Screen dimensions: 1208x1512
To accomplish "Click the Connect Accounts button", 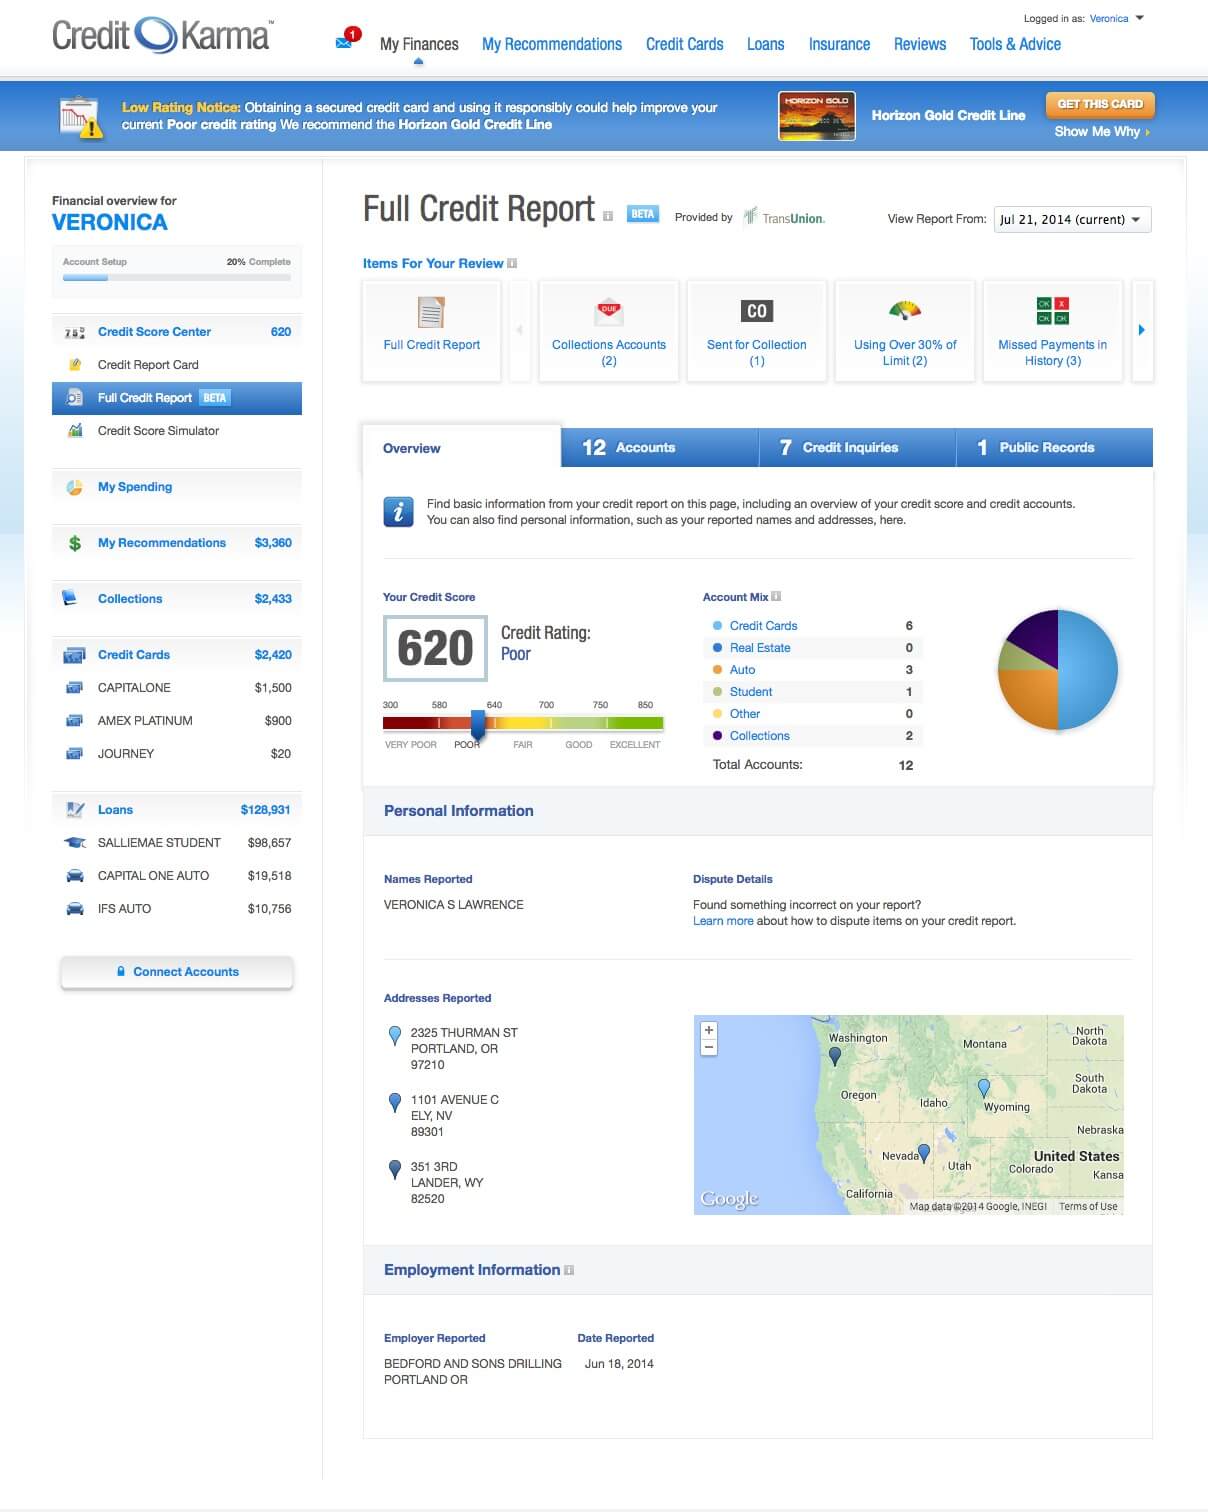I will coord(177,972).
